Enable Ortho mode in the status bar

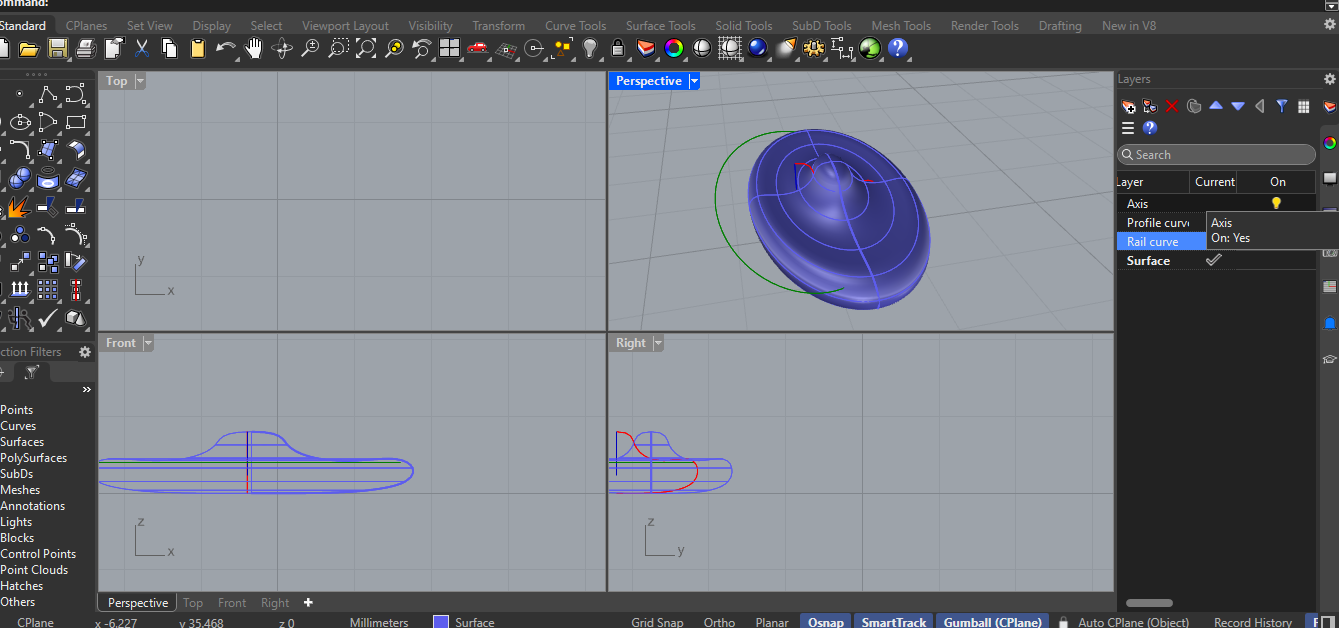pyautogui.click(x=719, y=622)
